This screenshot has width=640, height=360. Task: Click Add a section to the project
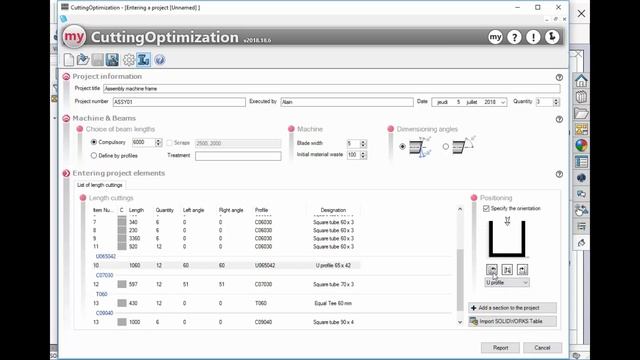click(x=512, y=308)
